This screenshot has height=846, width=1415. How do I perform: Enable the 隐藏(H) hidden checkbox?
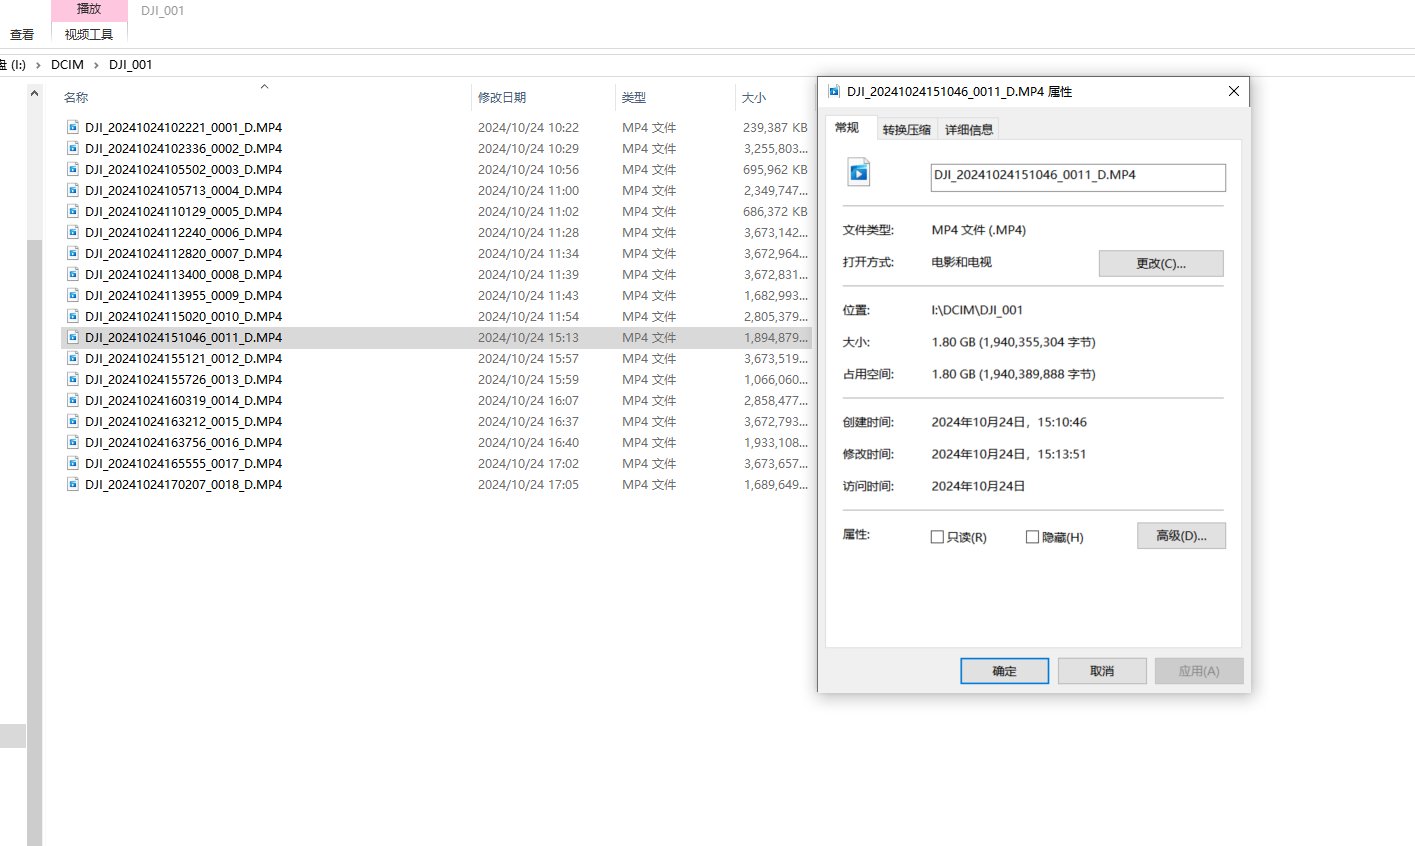[1032, 537]
